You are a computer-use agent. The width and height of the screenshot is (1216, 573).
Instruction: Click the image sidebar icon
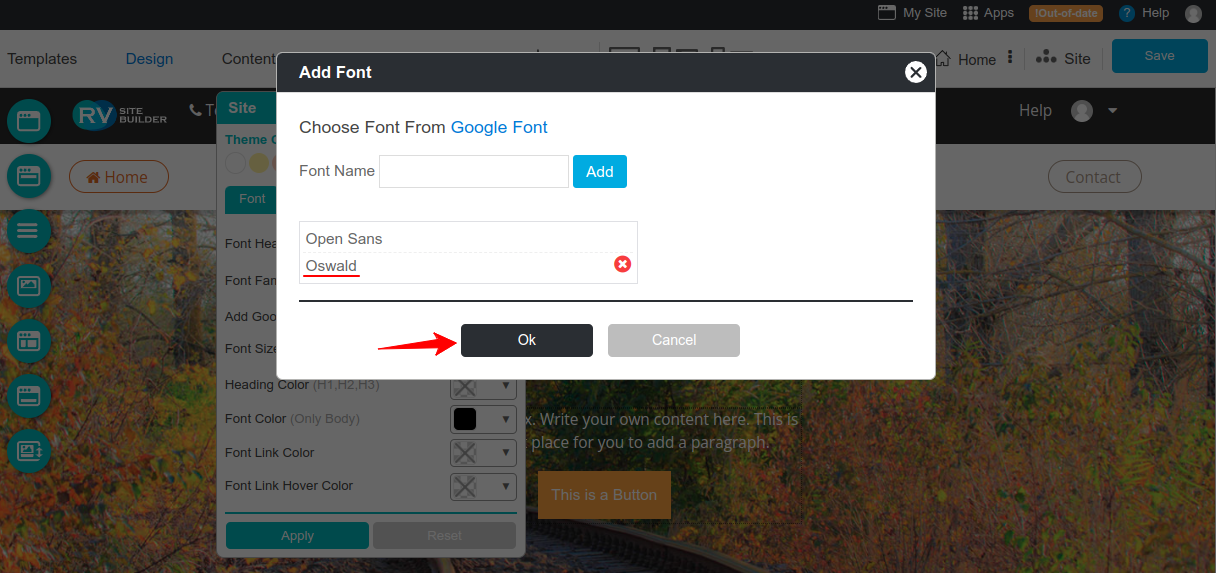pos(29,286)
